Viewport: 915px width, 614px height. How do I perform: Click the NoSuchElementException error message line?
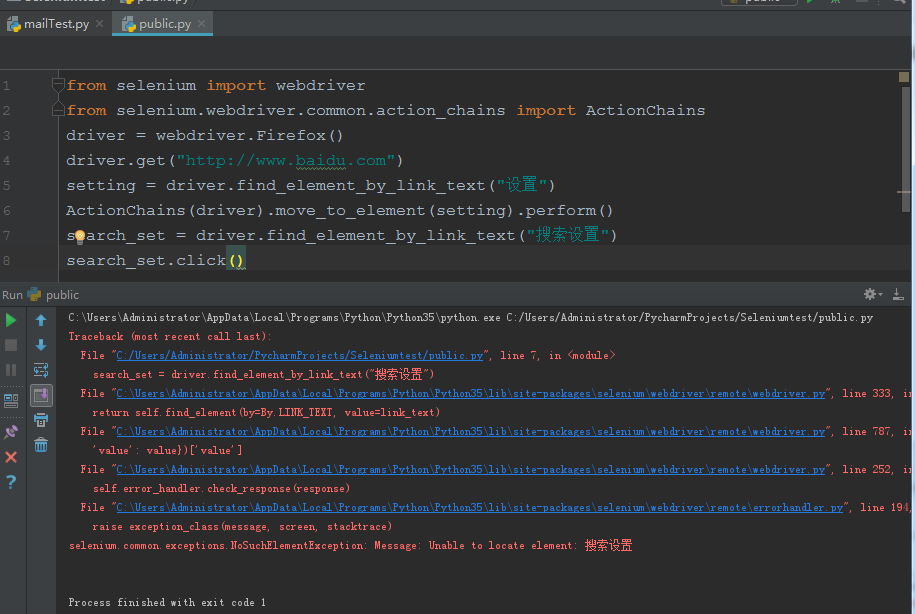click(x=350, y=546)
